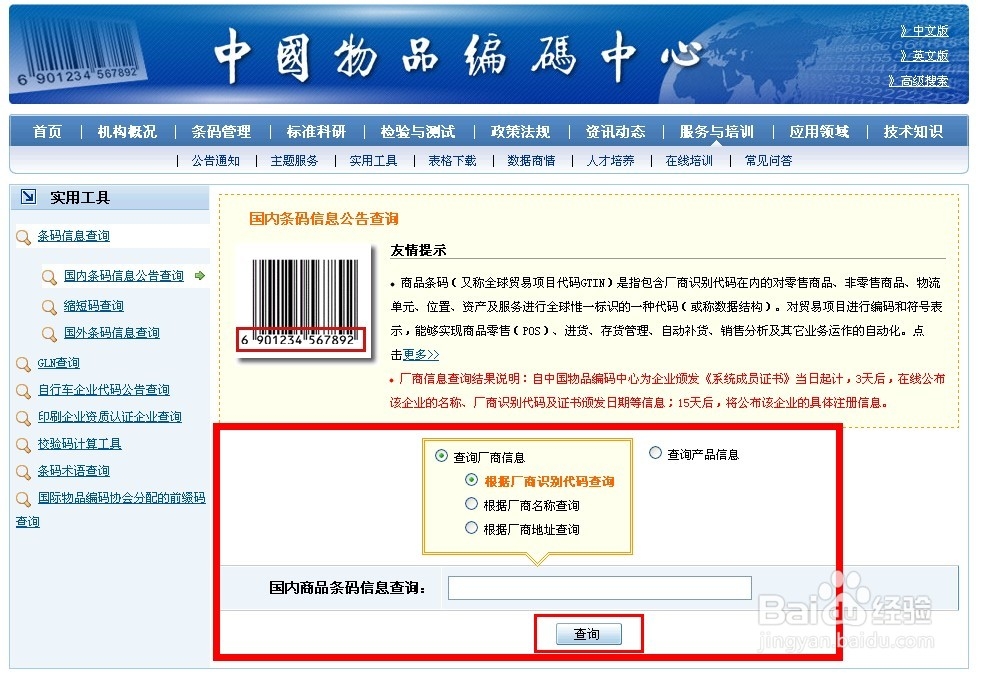Image resolution: width=987 pixels, height=675 pixels.
Task: Open 印刷企业资质认证企业查询 link
Action: [x=110, y=417]
